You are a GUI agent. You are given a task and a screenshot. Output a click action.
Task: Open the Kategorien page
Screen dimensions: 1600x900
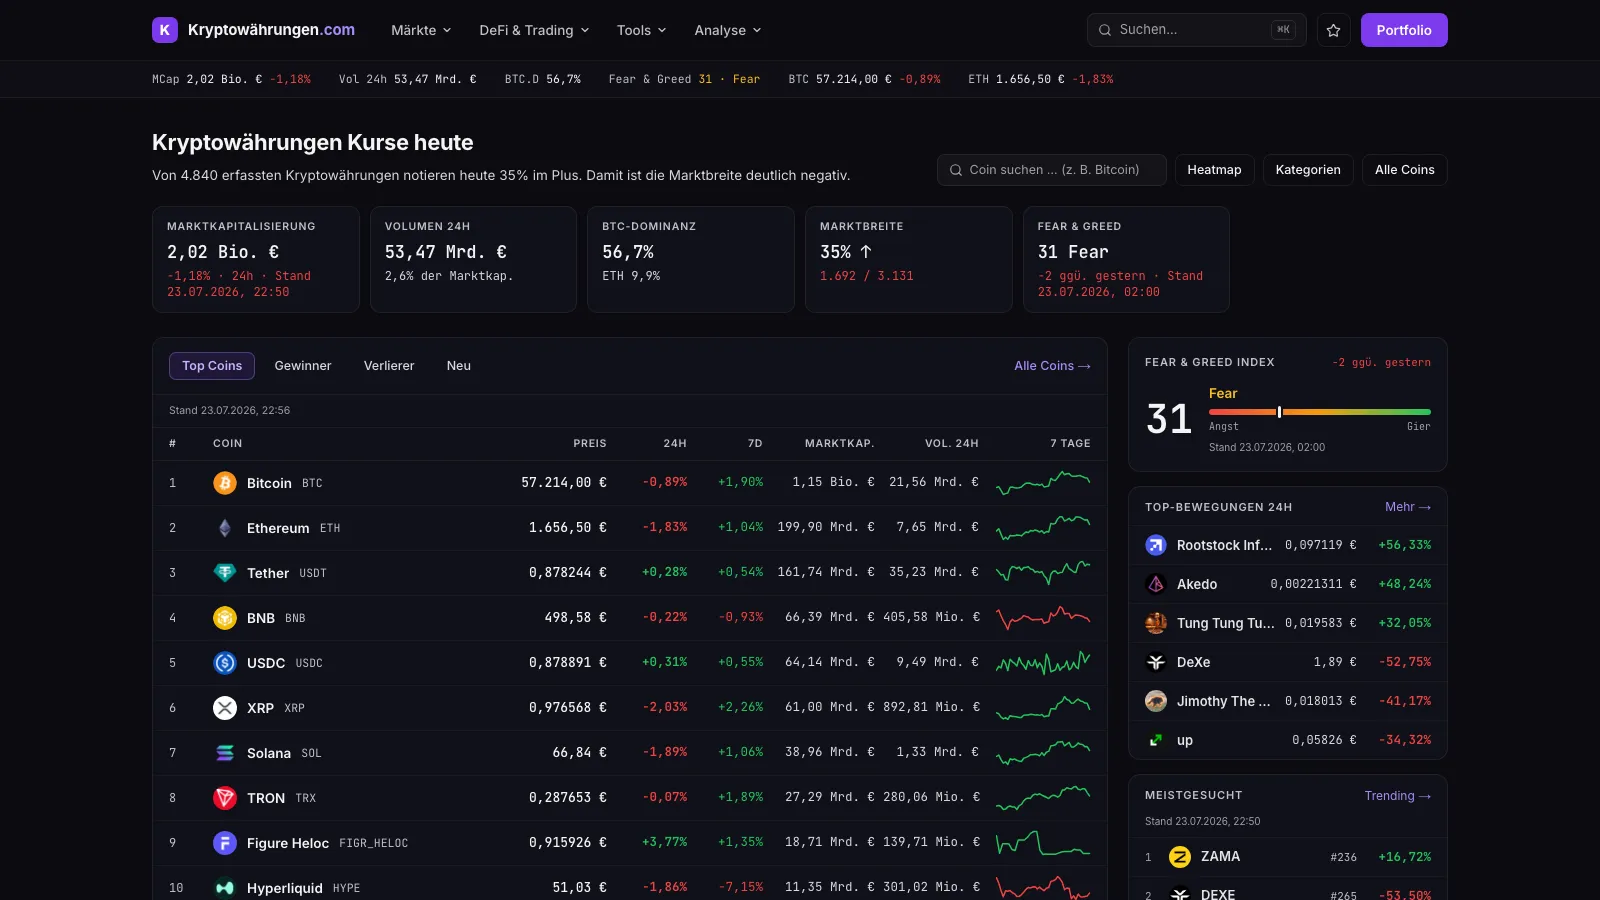1308,170
